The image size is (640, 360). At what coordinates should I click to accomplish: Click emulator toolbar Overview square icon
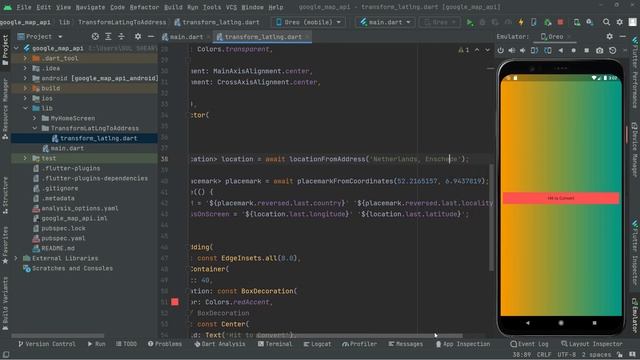click(x=587, y=50)
